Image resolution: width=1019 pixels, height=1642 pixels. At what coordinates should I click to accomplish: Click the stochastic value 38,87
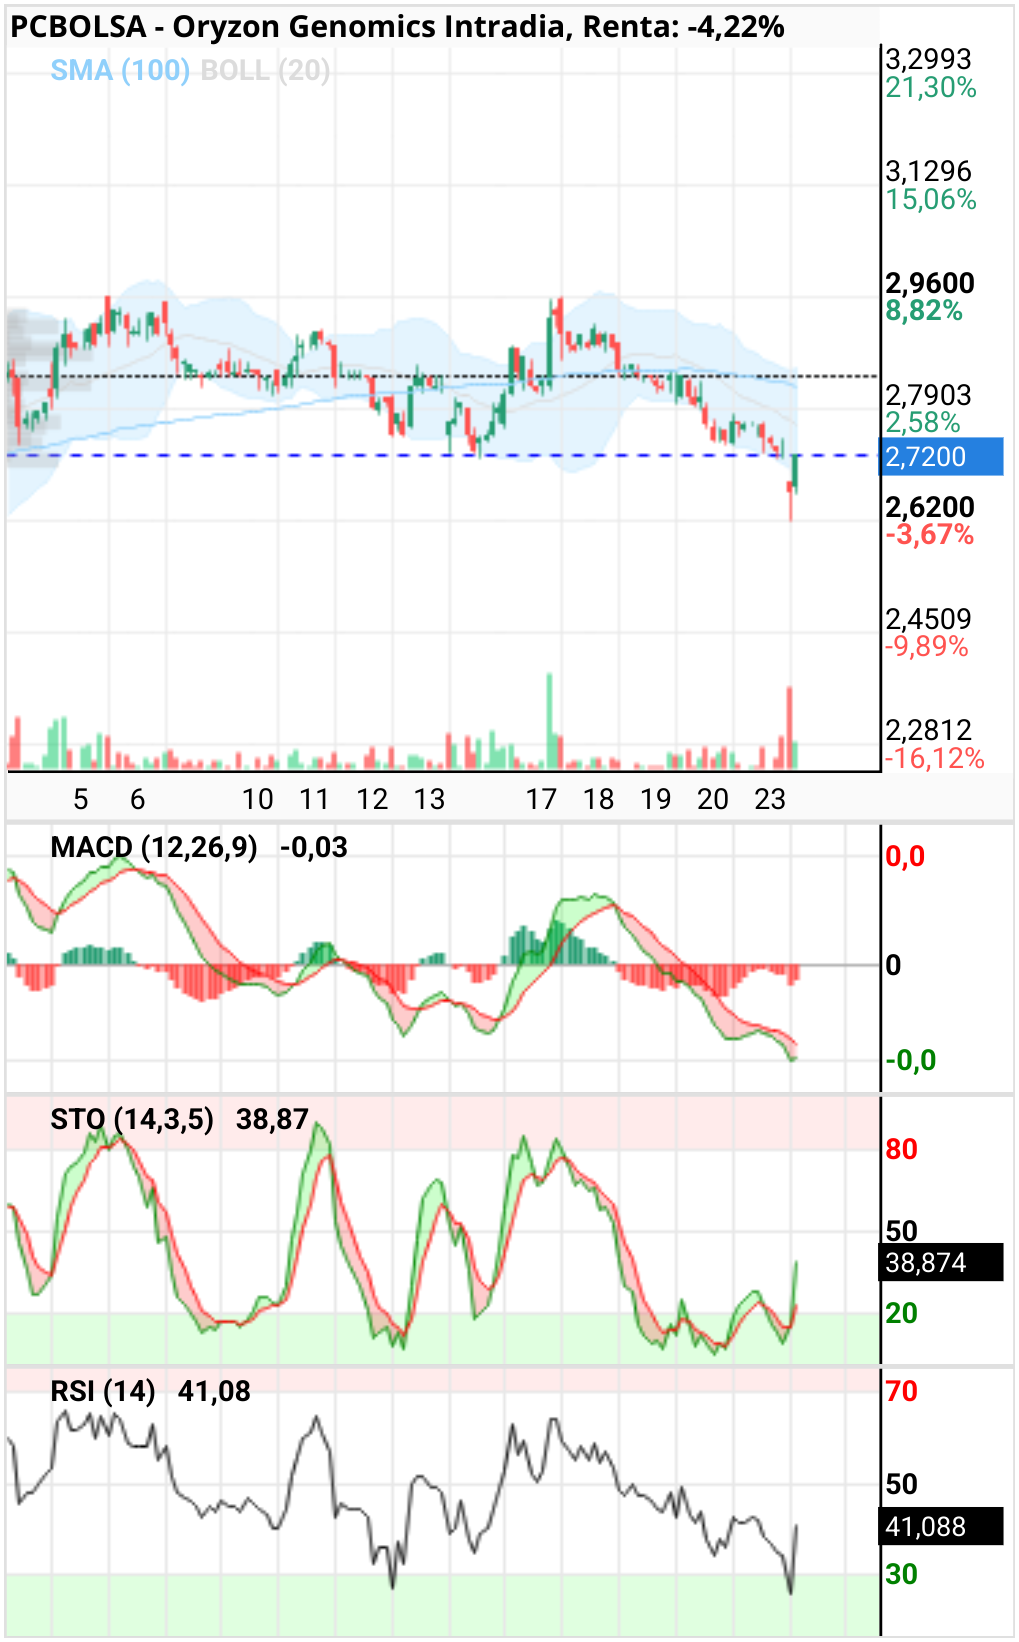point(272,1119)
